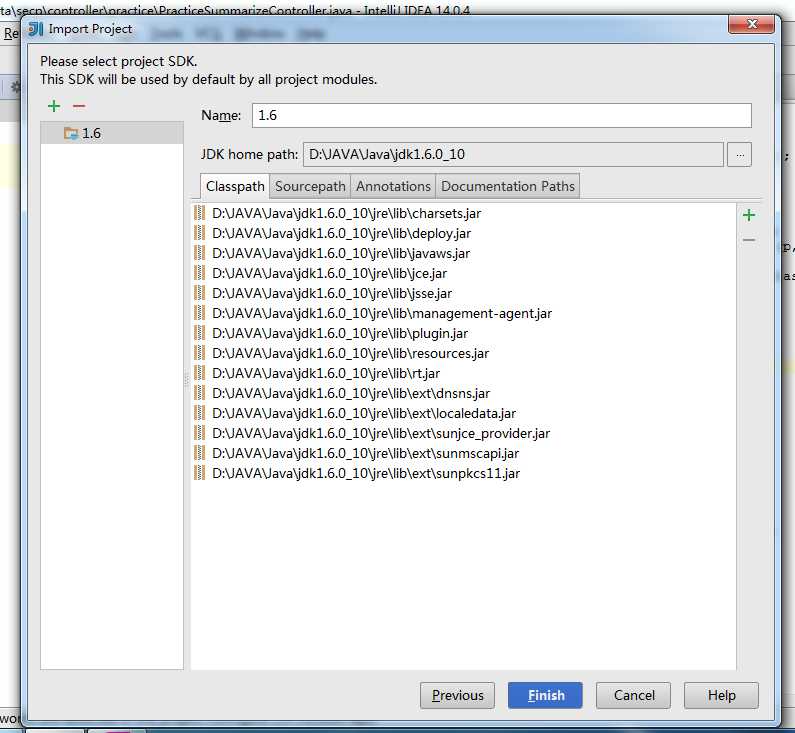Screen dimensions: 795x733
Task: Remove selected SDK with red minus
Action: point(79,106)
